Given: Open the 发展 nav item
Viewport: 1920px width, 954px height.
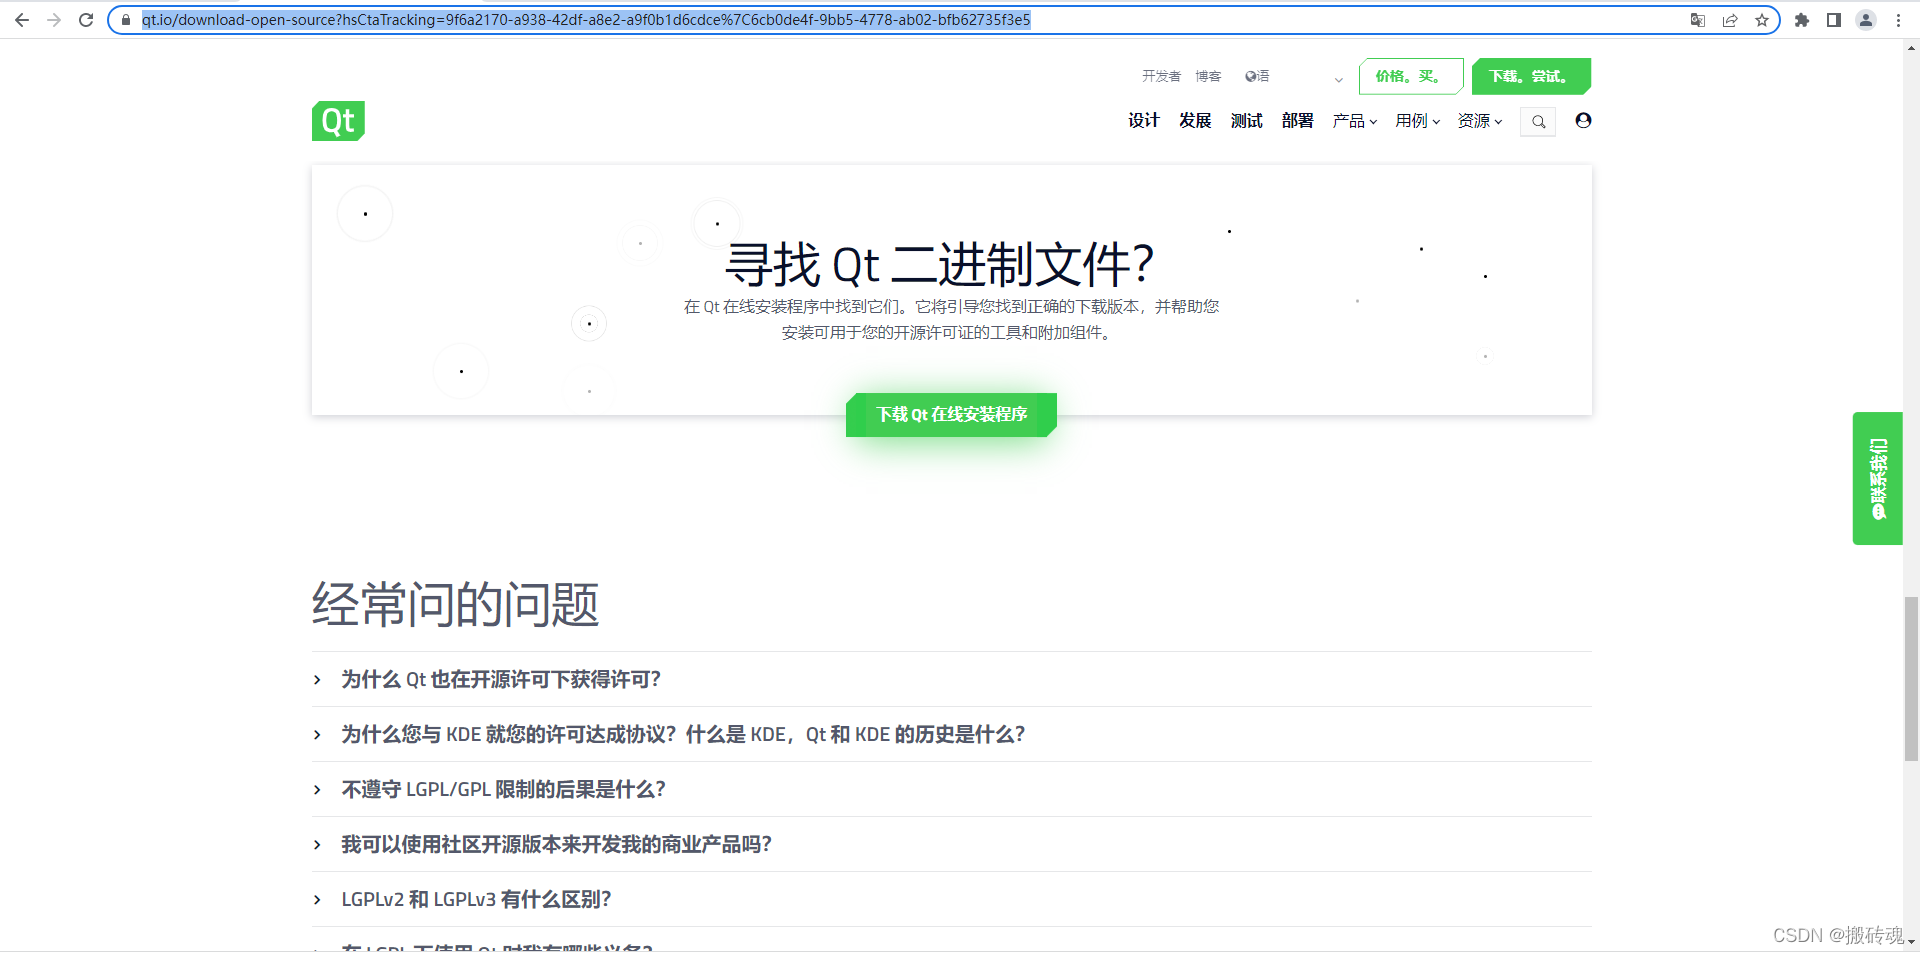Looking at the screenshot, I should (x=1195, y=121).
